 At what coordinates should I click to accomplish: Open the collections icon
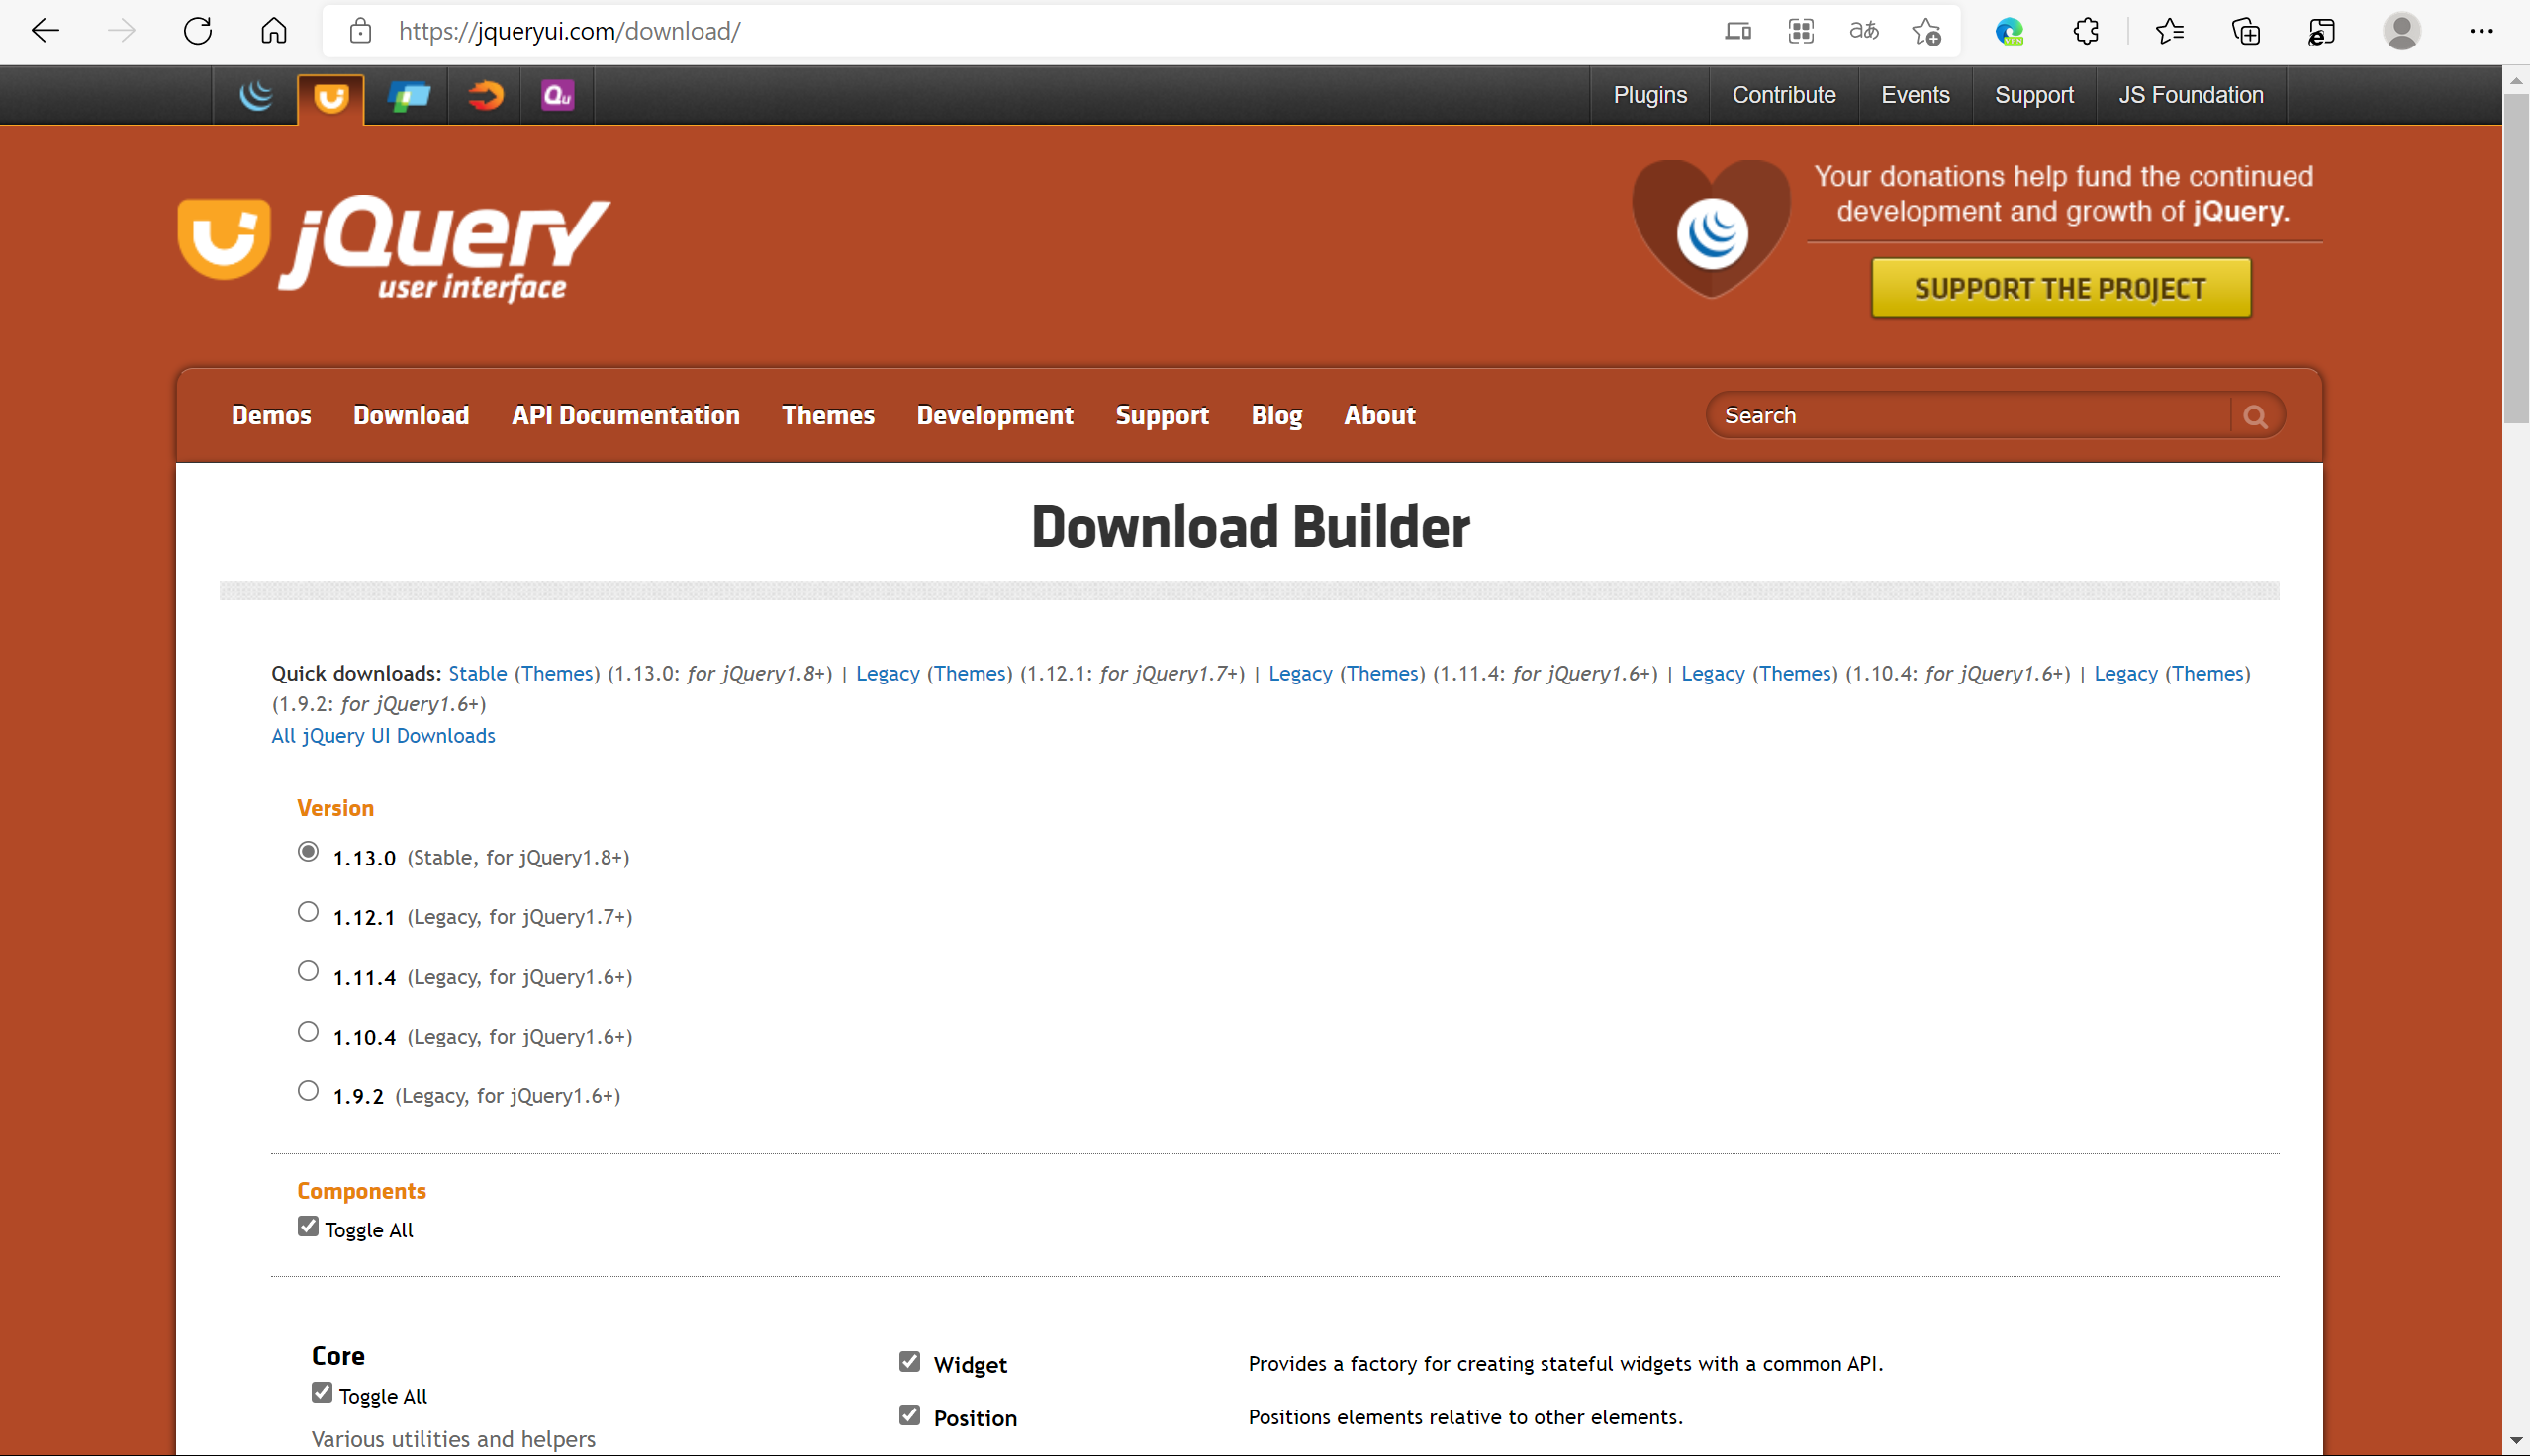point(2246,31)
